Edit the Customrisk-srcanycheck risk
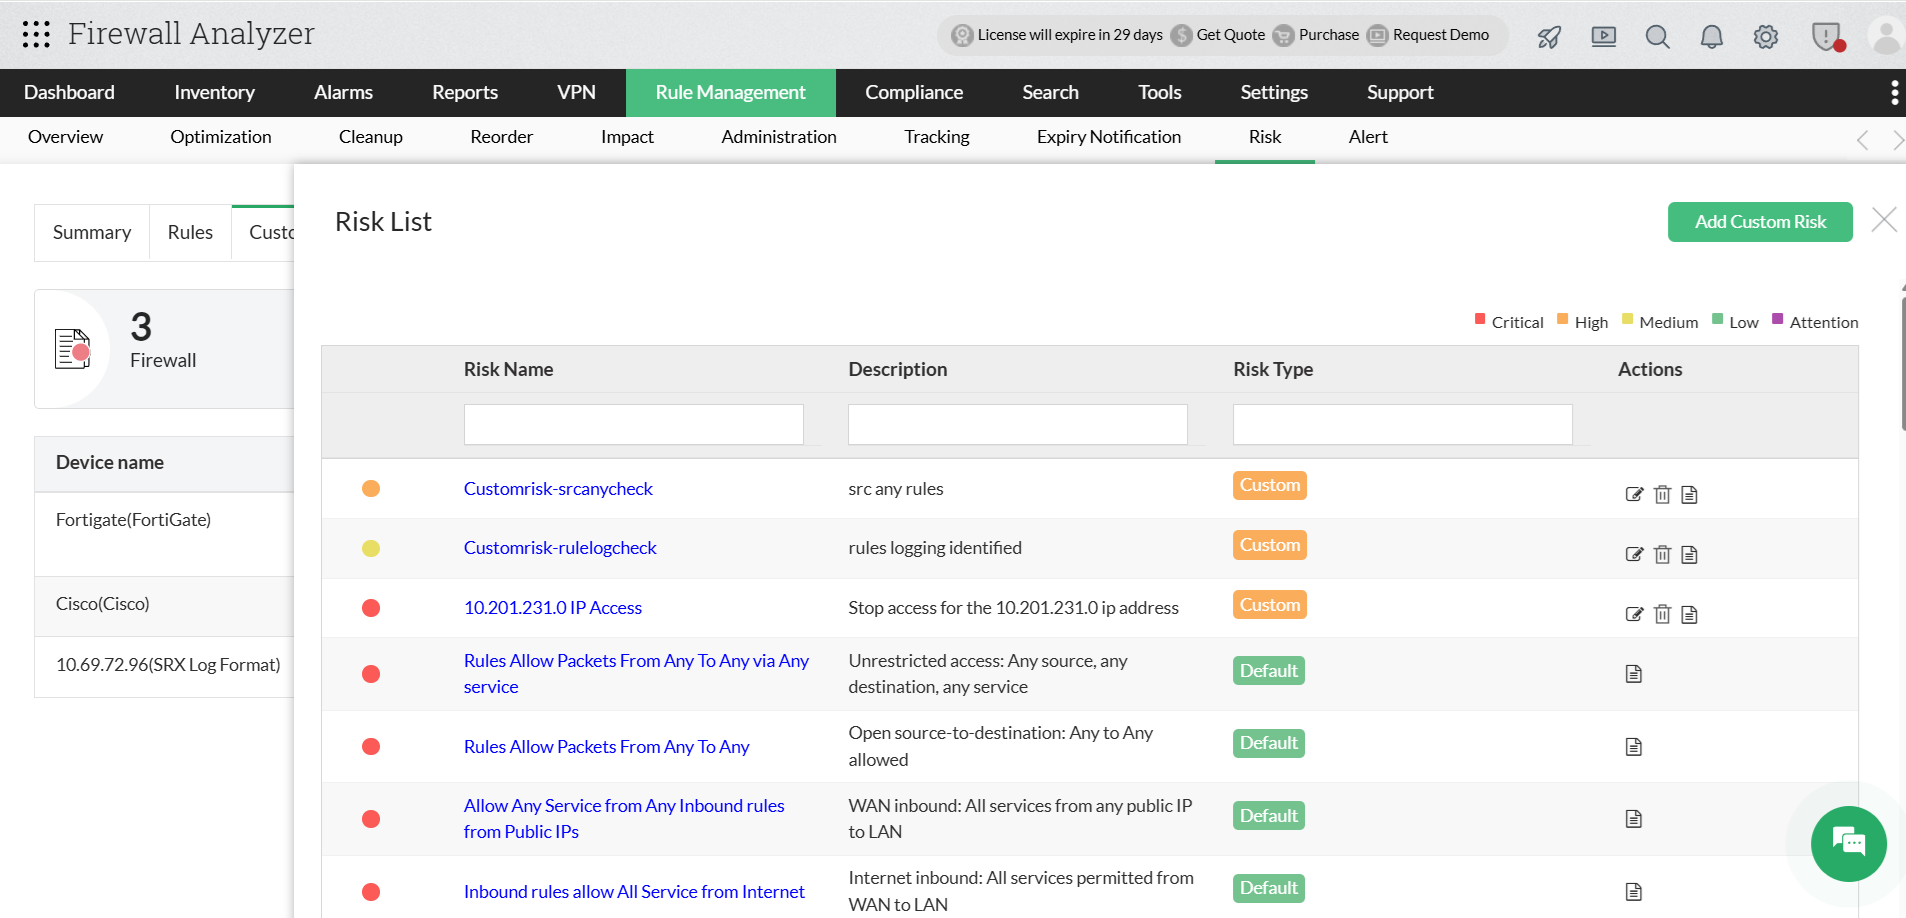Screen dimensions: 1906x918 (1634, 494)
